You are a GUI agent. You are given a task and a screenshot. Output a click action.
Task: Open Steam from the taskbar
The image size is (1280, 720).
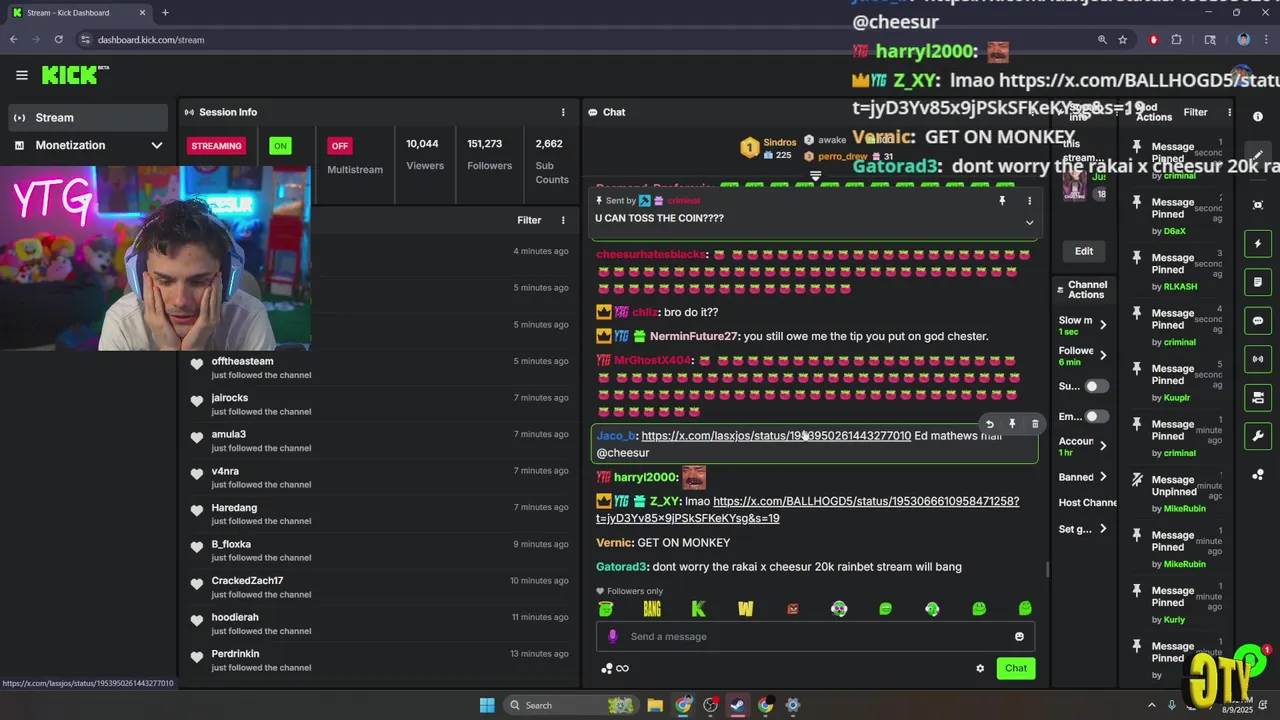pos(737,705)
